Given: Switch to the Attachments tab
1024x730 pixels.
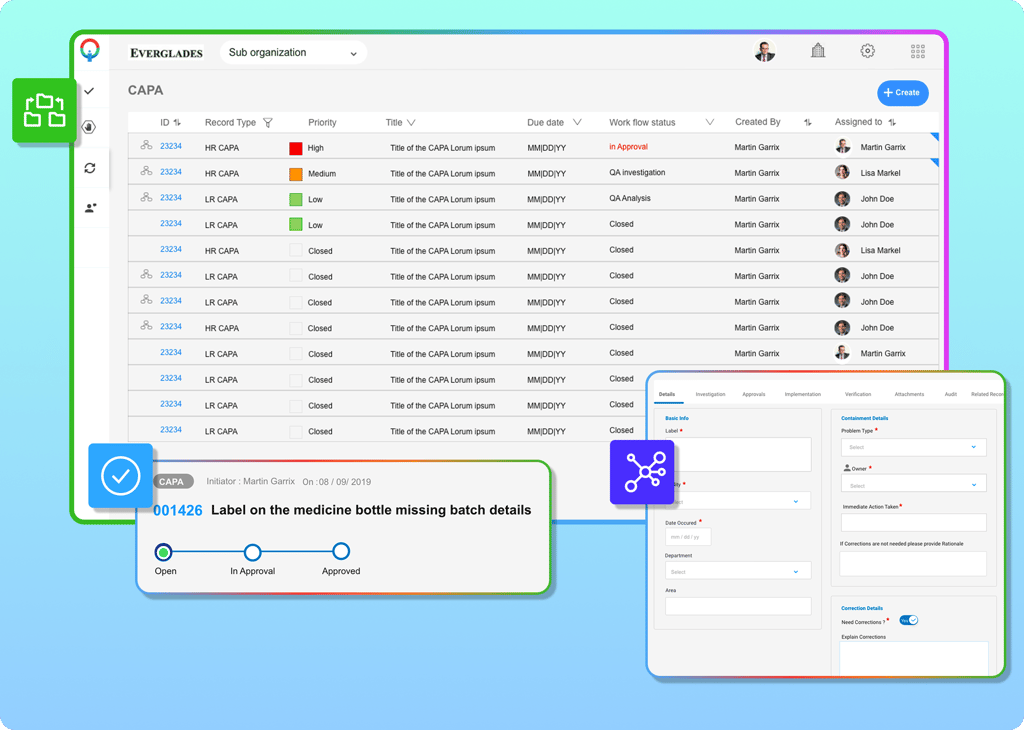Looking at the screenshot, I should [x=909, y=394].
